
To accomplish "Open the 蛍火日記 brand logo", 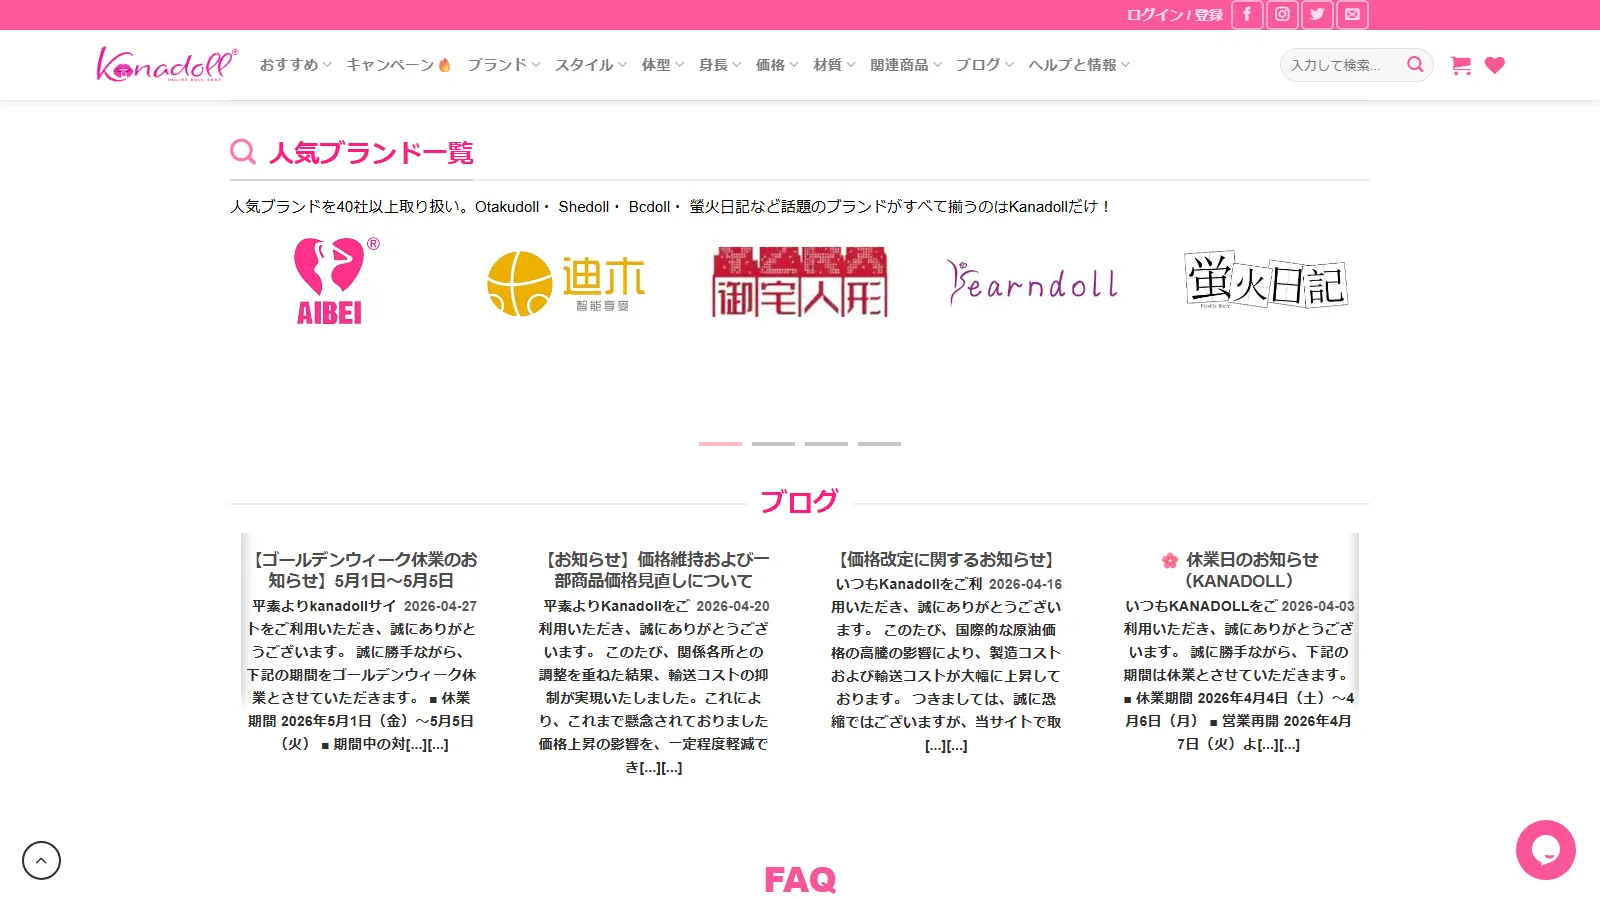I will tap(1266, 280).
